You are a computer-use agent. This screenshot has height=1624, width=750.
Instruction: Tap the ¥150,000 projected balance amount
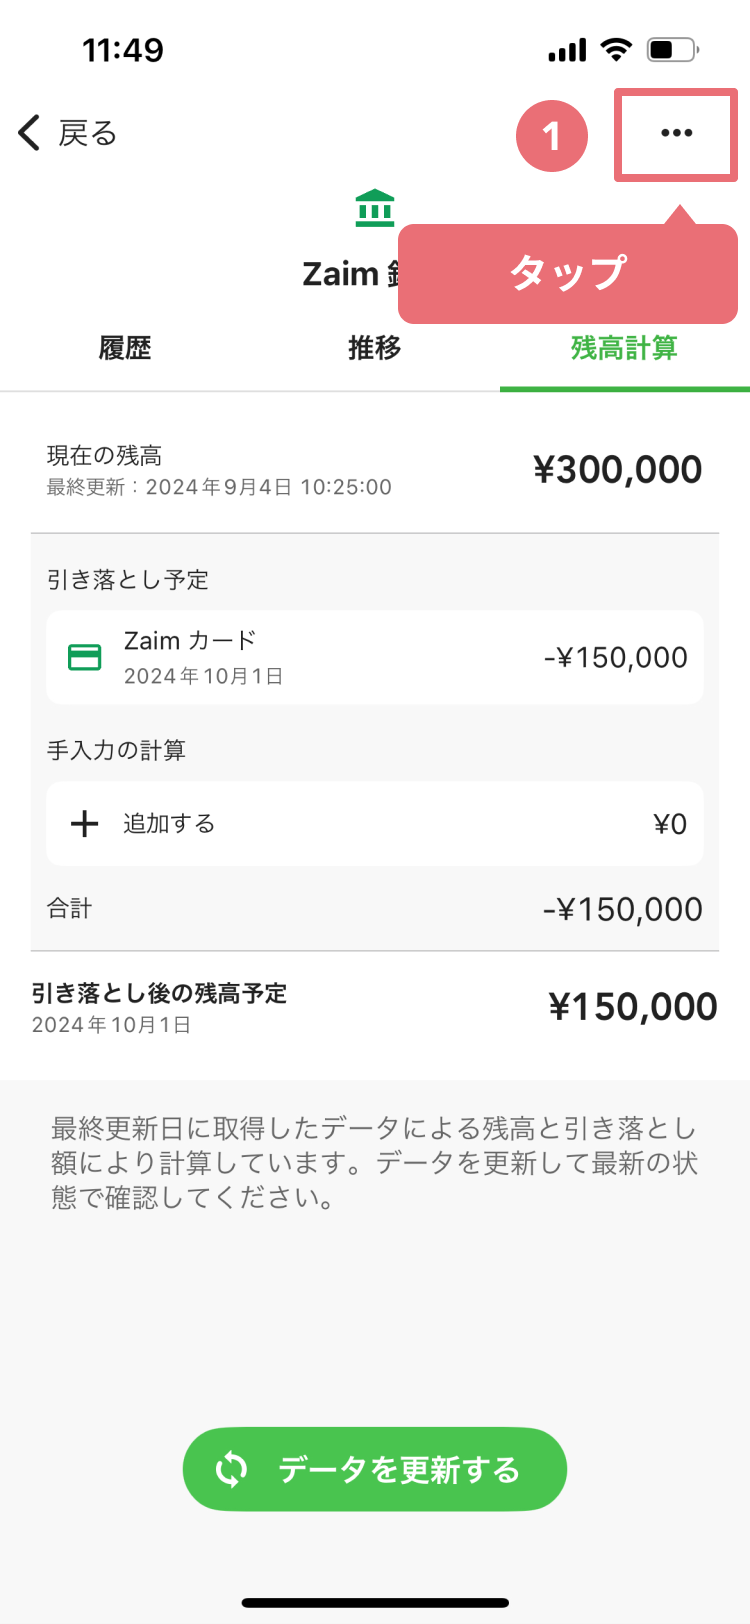(x=632, y=1006)
